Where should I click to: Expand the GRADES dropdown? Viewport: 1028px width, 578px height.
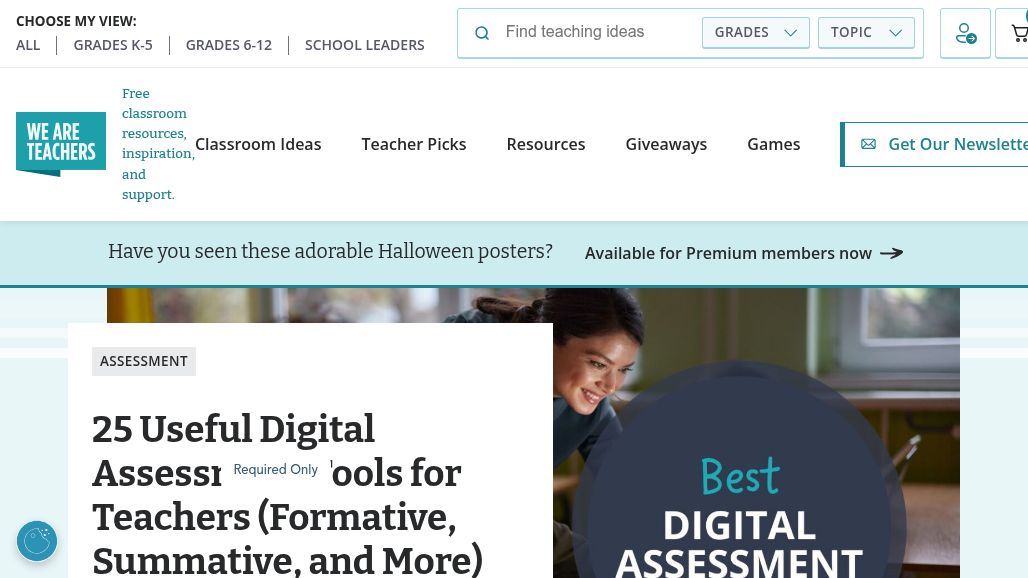(x=755, y=33)
